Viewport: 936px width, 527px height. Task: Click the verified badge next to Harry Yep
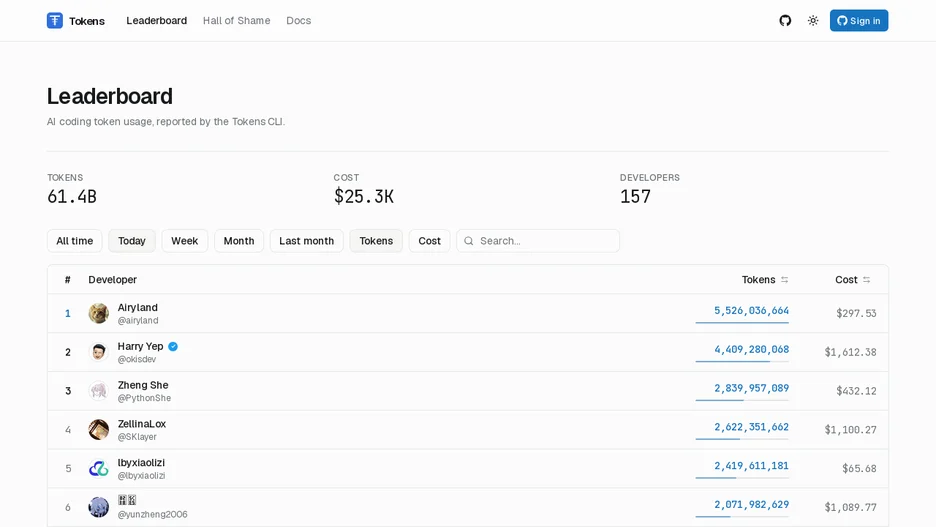coord(173,346)
